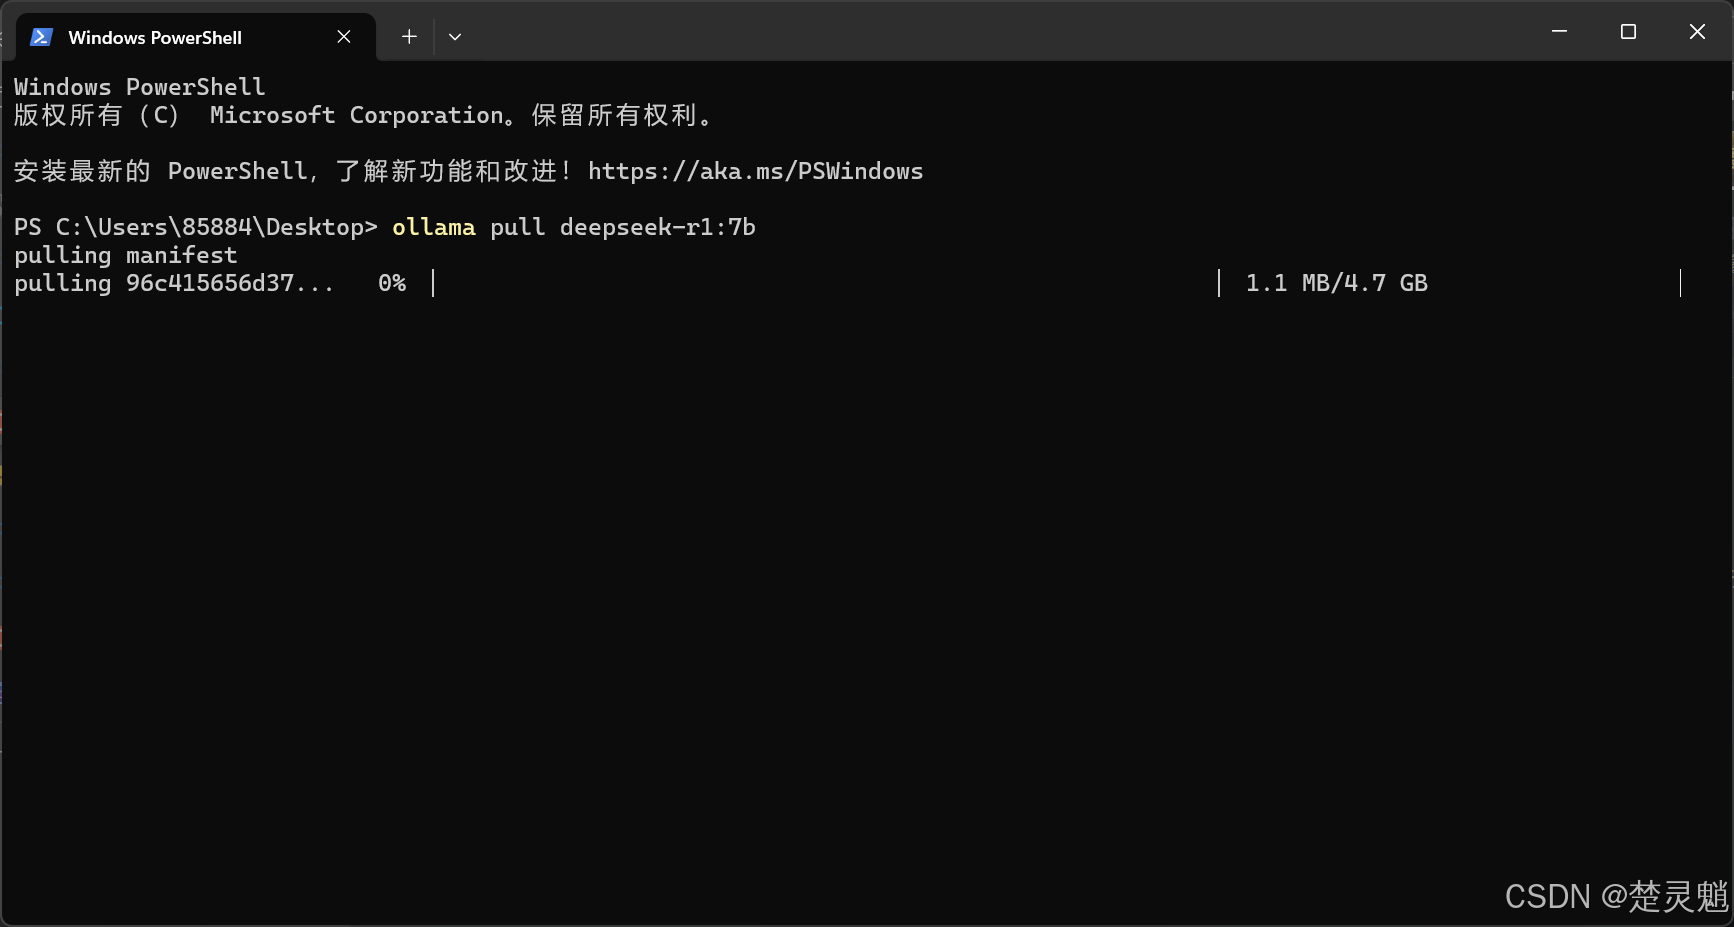The image size is (1734, 927).
Task: Minimize the terminal window
Action: [1559, 32]
